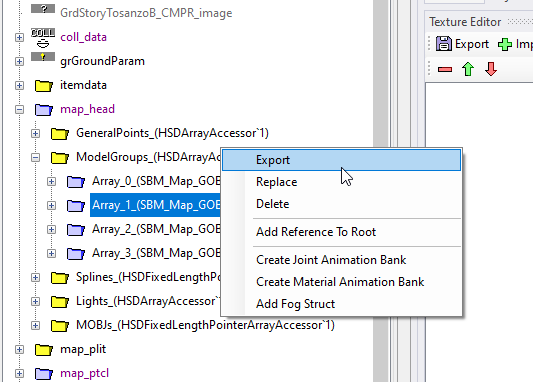Screen dimensions: 533x382
Task: Choose Delete from the context menu
Action: pyautogui.click(x=341, y=204)
